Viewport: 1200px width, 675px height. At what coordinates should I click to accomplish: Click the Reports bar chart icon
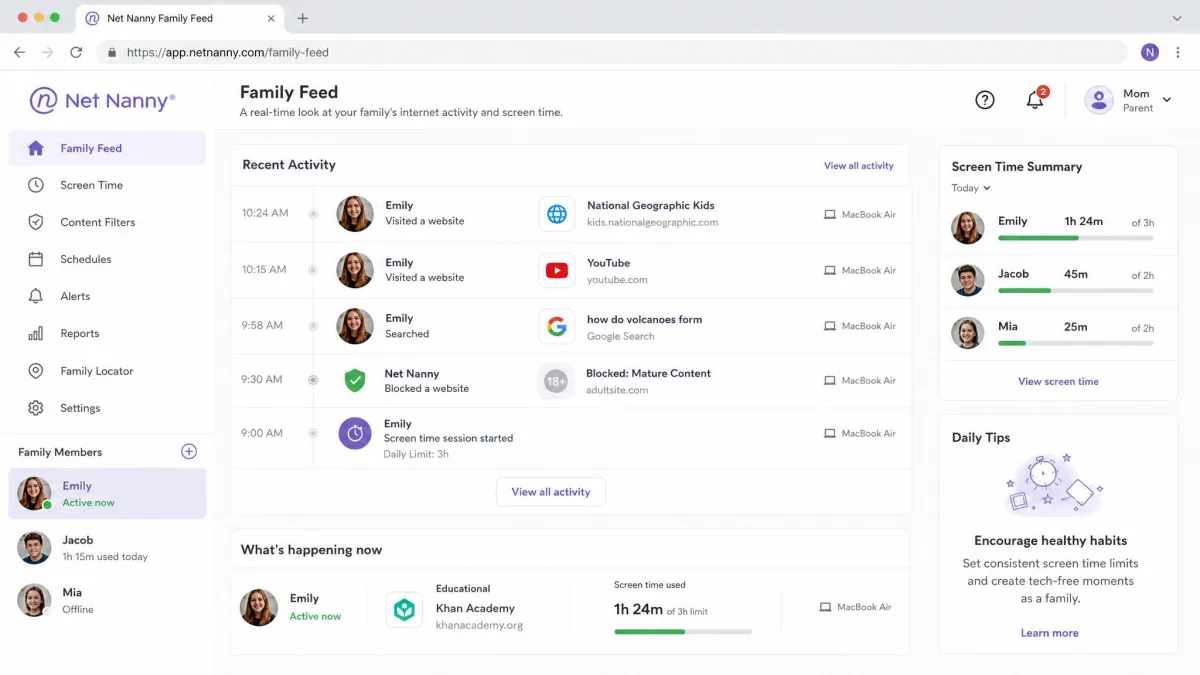click(36, 333)
